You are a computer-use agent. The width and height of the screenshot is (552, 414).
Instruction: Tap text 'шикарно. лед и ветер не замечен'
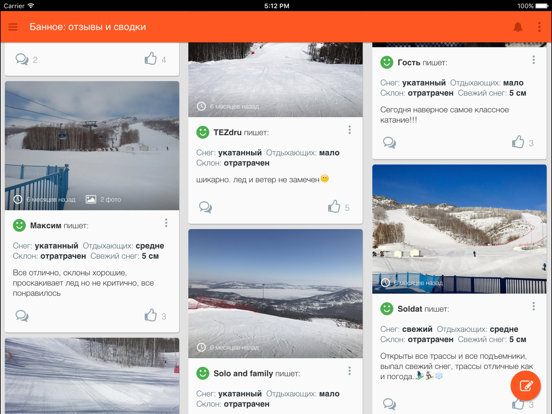coord(258,180)
